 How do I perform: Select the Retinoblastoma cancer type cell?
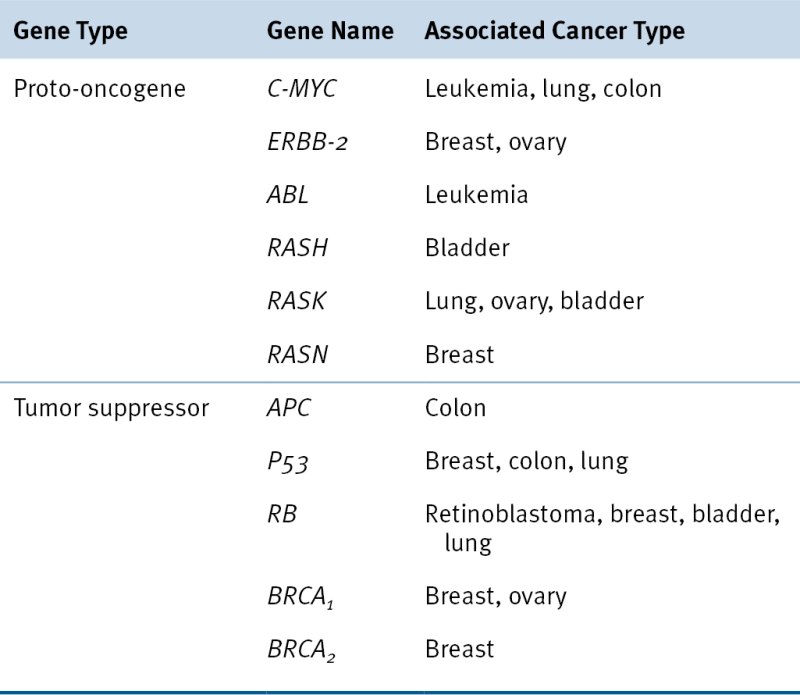[601, 527]
